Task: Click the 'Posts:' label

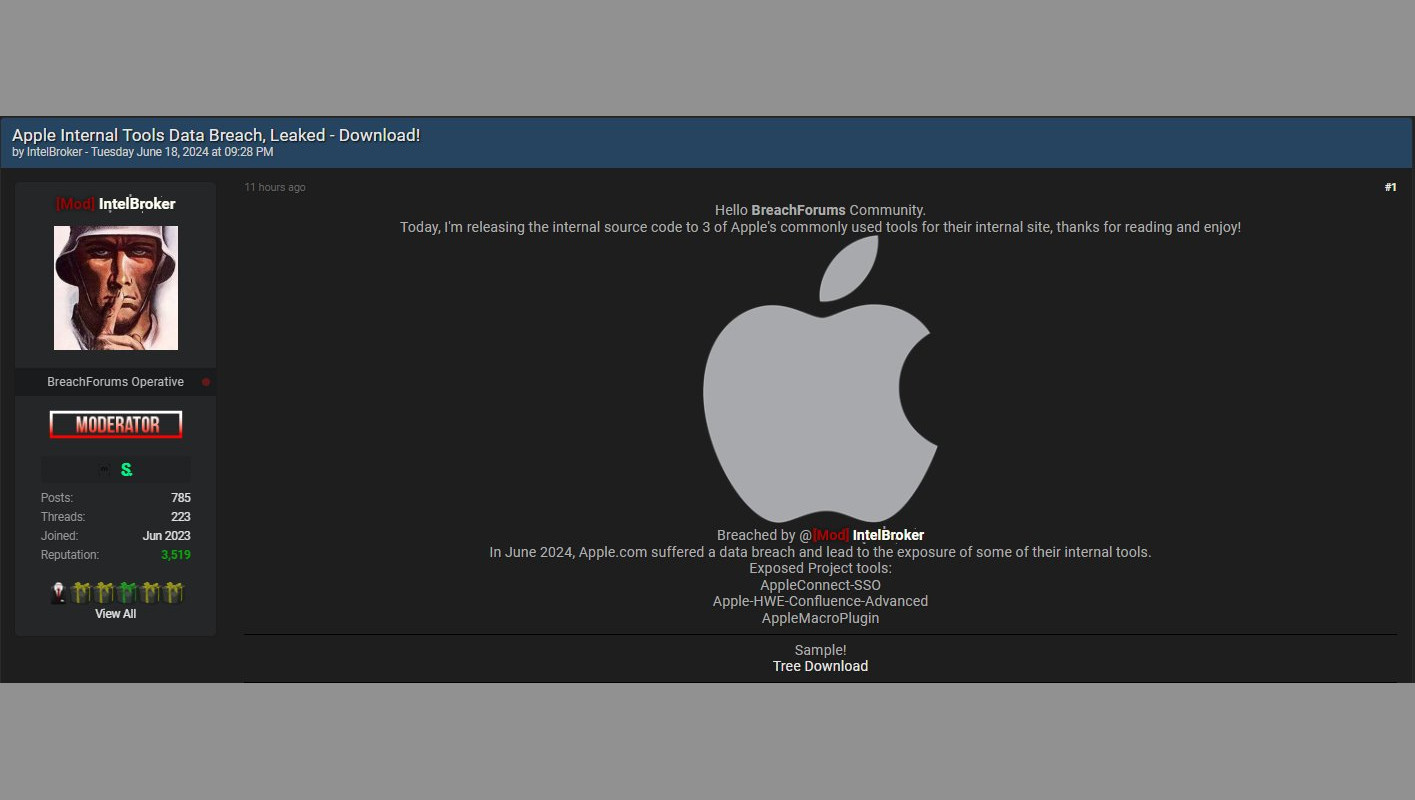Action: coord(57,498)
